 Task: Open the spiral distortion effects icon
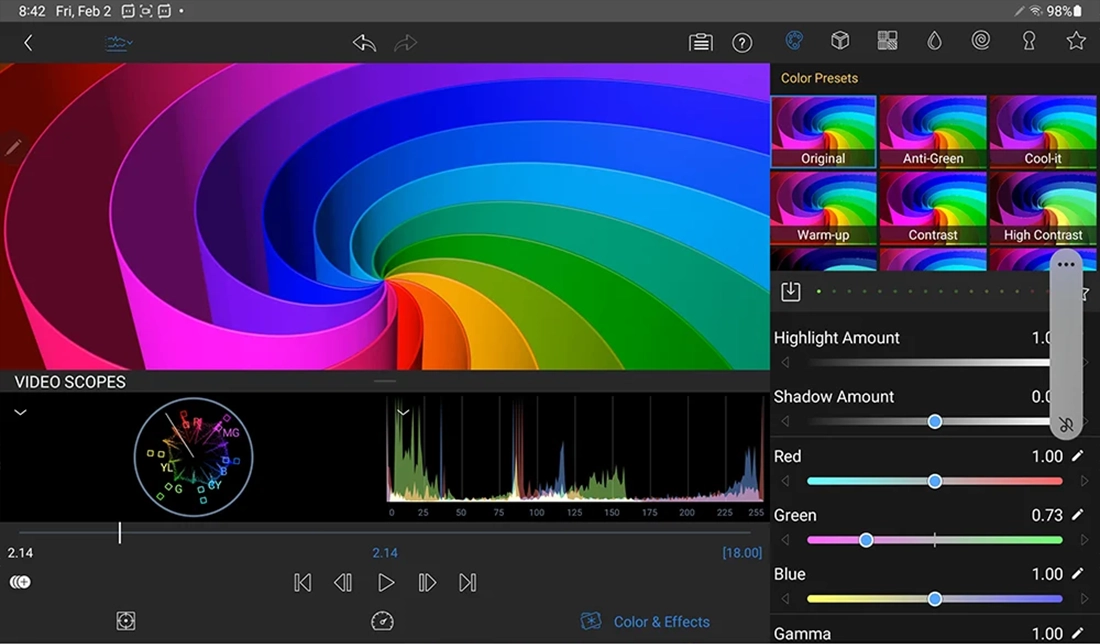pyautogui.click(x=981, y=40)
